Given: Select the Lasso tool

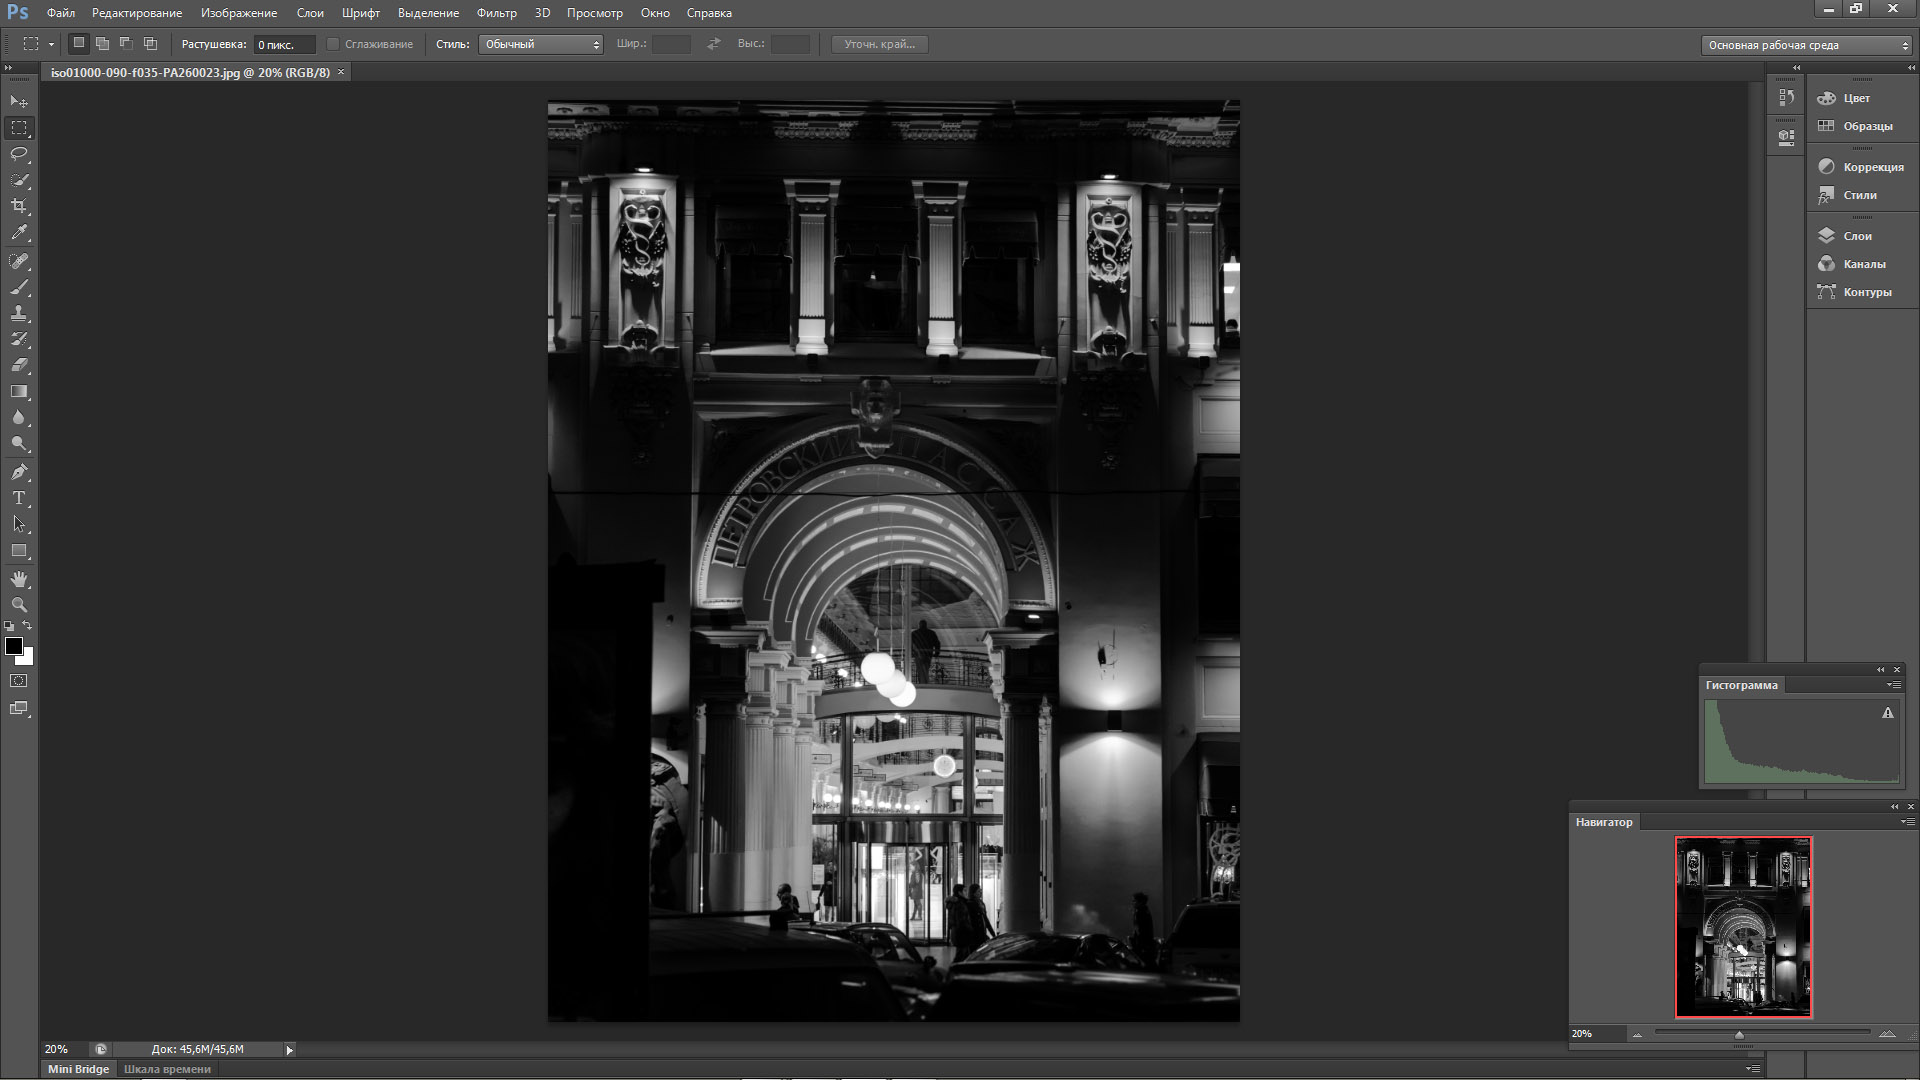Looking at the screenshot, I should [19, 154].
